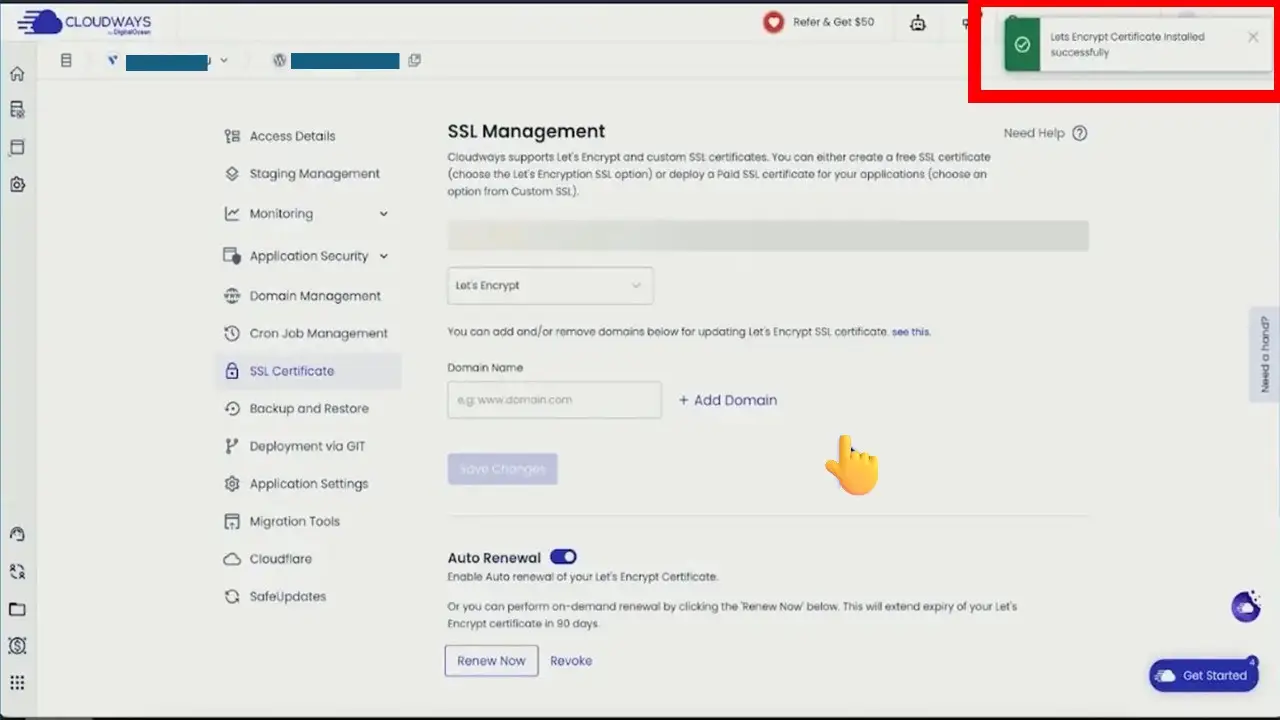Click the disabled Save Changes button
Screen dimensions: 1280x720
502,469
